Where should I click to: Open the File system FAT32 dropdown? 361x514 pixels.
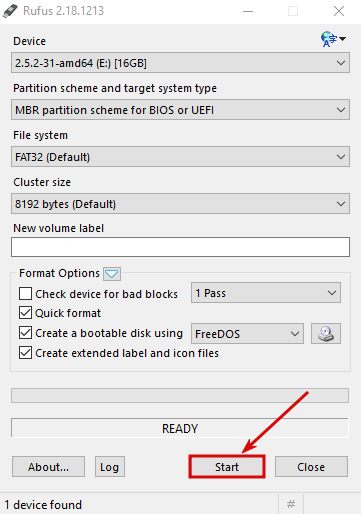coord(180,157)
